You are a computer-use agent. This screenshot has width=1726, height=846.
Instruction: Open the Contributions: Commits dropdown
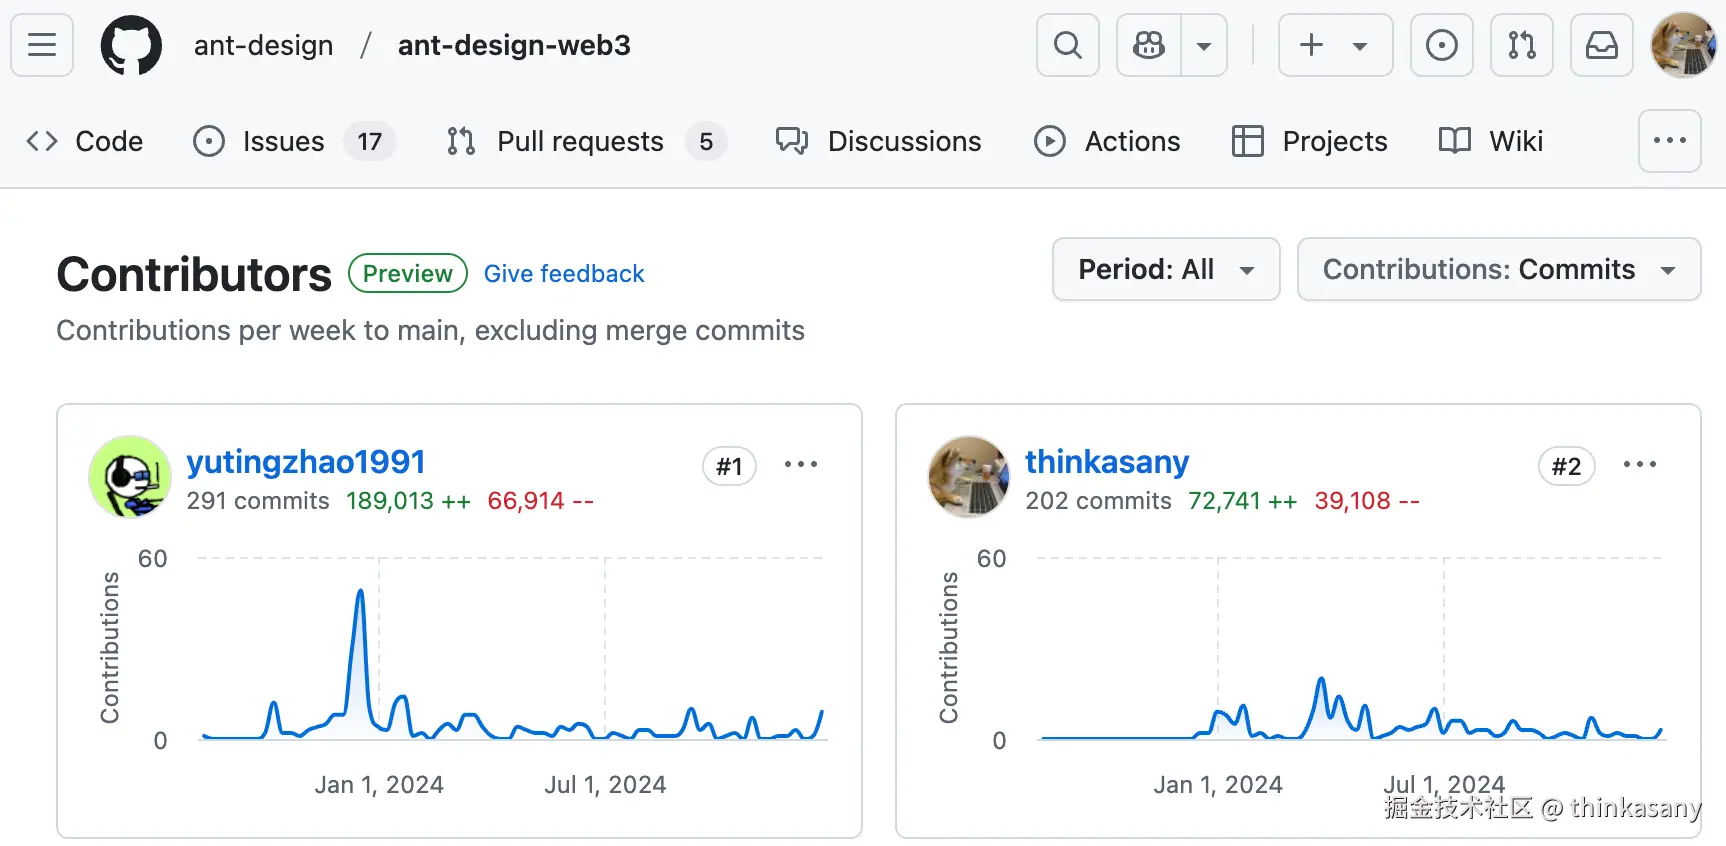point(1498,269)
